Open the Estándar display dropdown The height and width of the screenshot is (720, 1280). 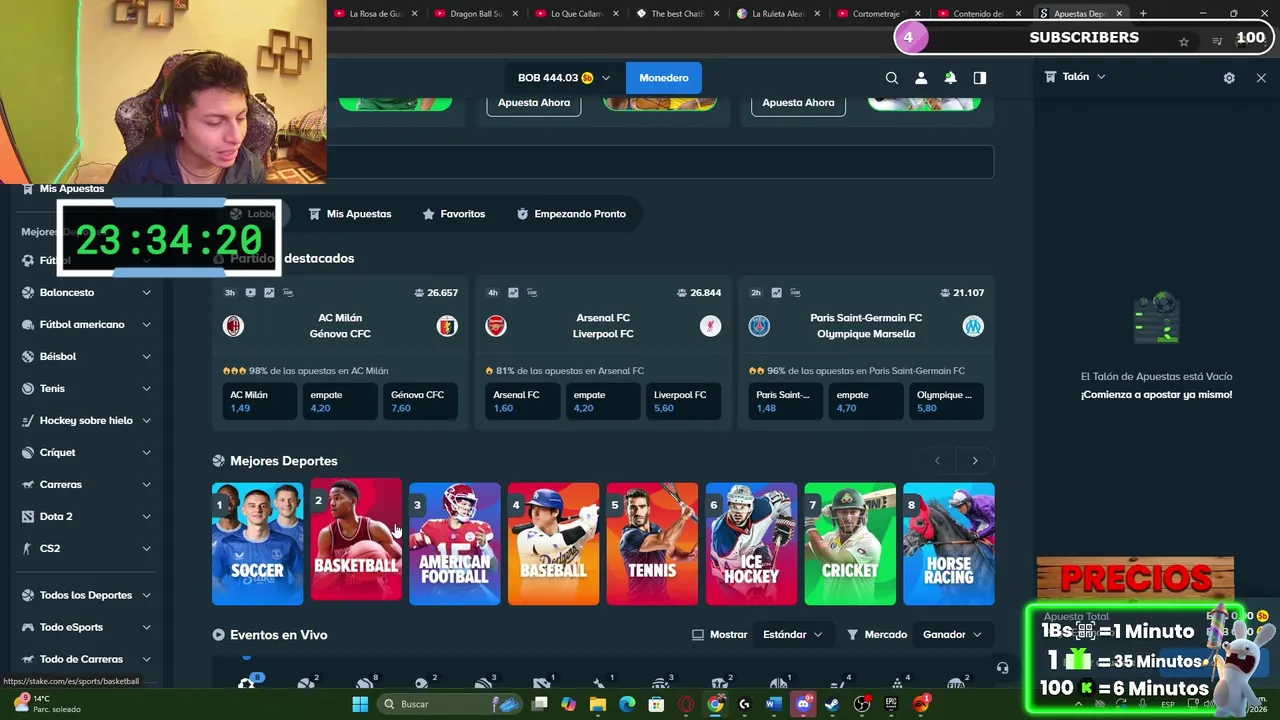(x=792, y=634)
